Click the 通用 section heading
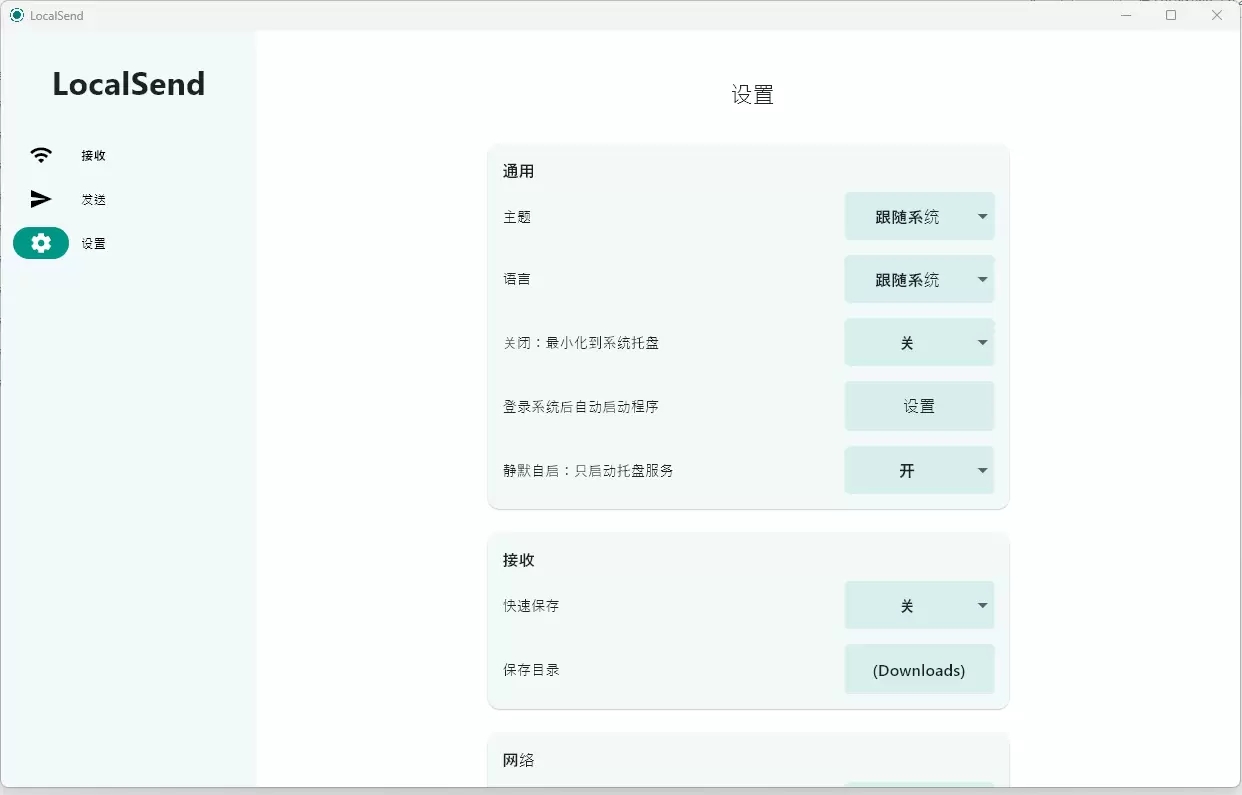Viewport: 1242px width, 795px height. (519, 171)
